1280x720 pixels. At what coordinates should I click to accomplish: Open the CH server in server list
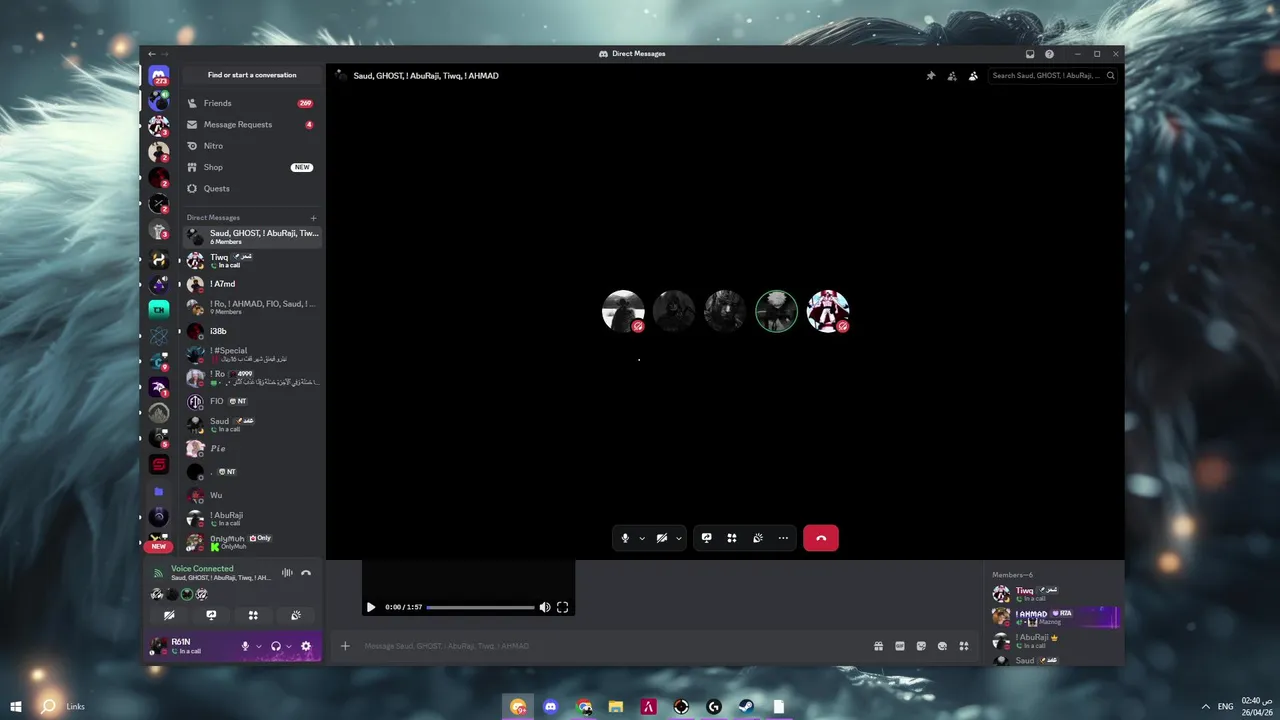pos(158,309)
